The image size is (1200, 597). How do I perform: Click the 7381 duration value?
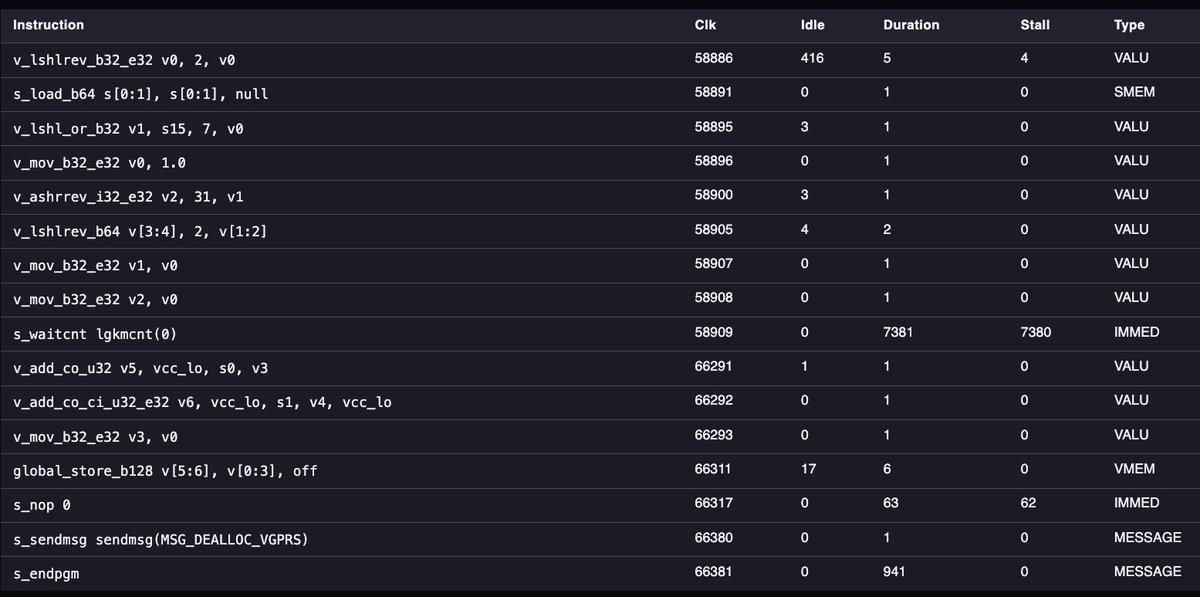click(x=899, y=332)
